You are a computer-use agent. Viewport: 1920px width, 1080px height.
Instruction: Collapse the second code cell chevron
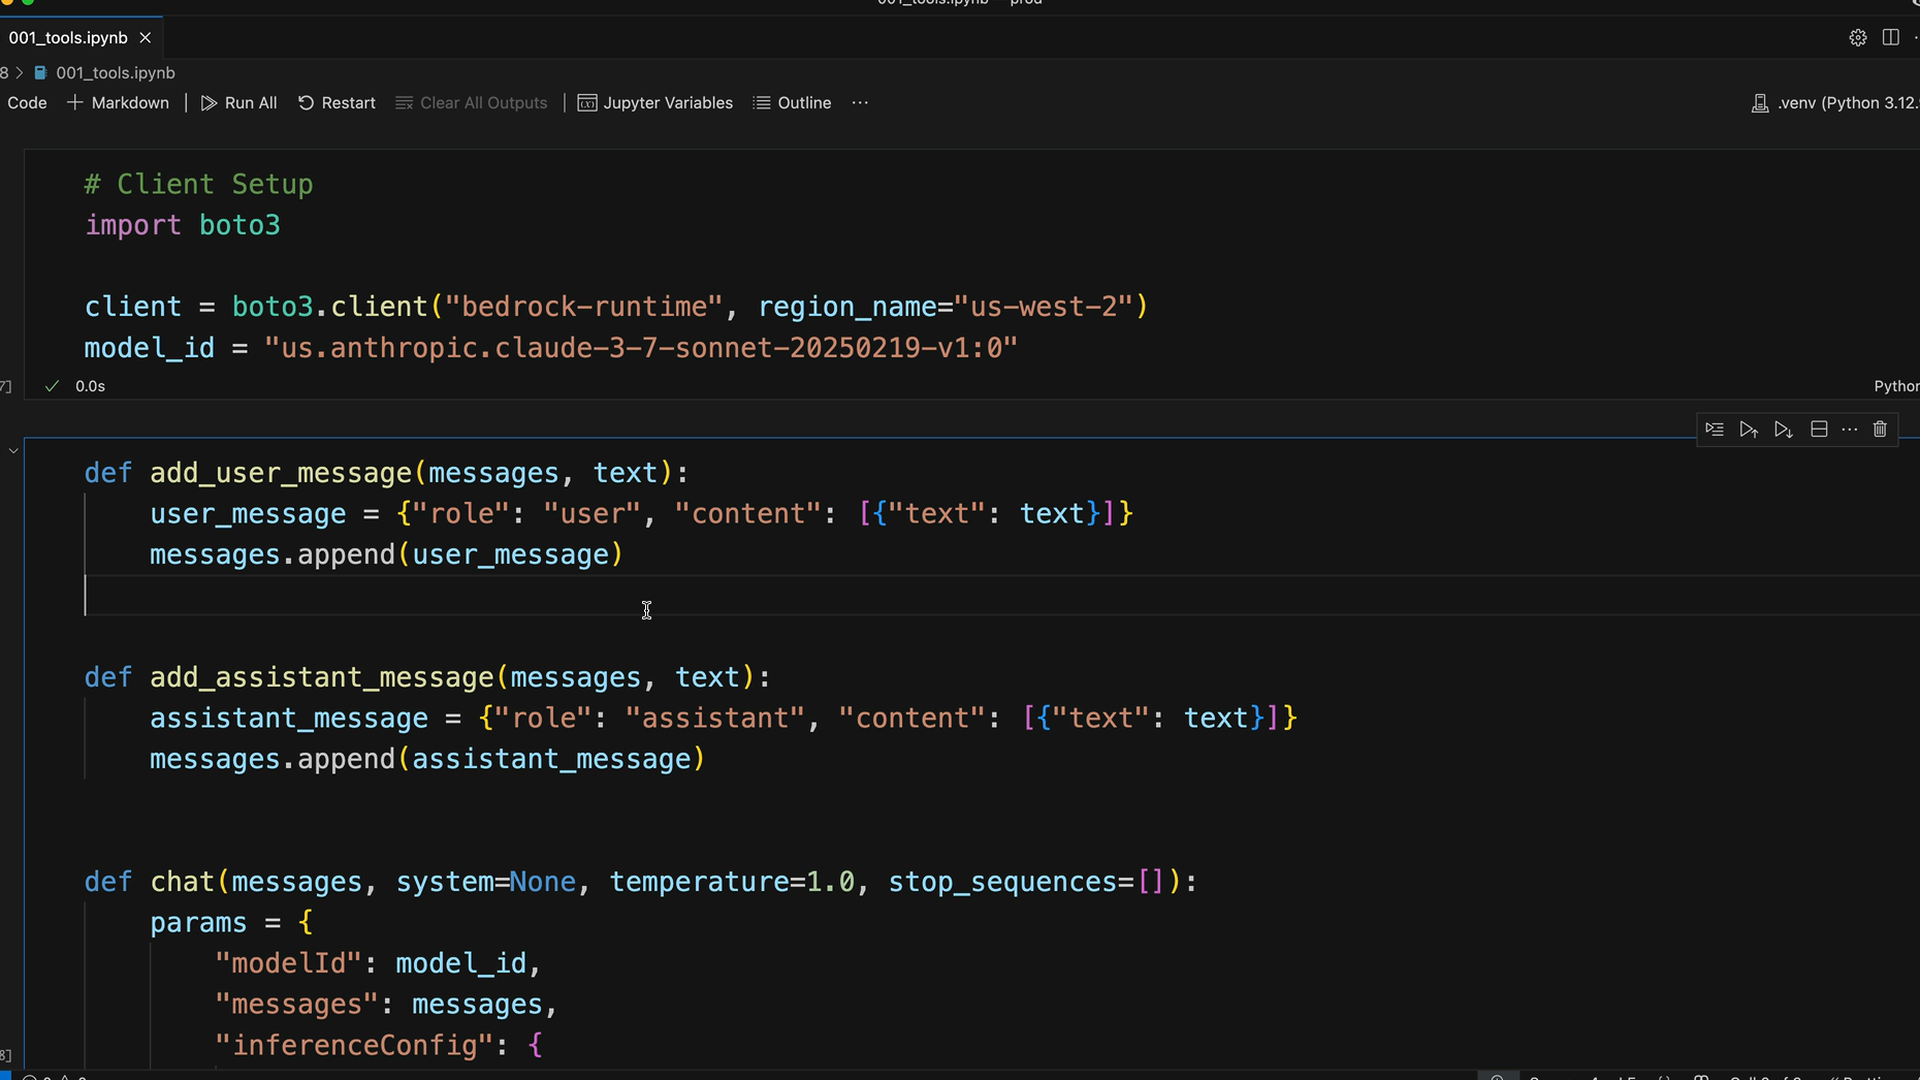pyautogui.click(x=13, y=451)
